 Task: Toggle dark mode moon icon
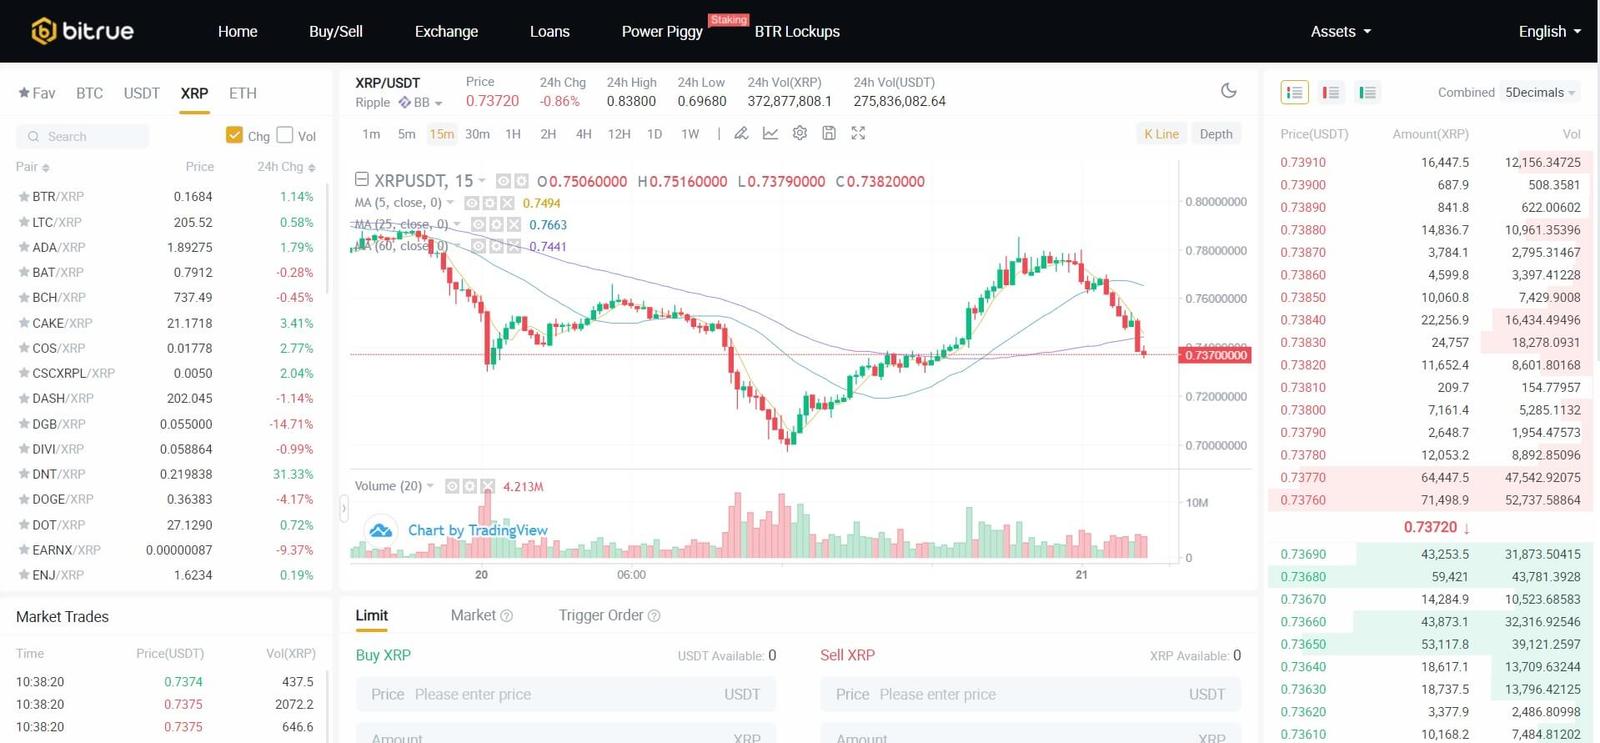point(1229,91)
